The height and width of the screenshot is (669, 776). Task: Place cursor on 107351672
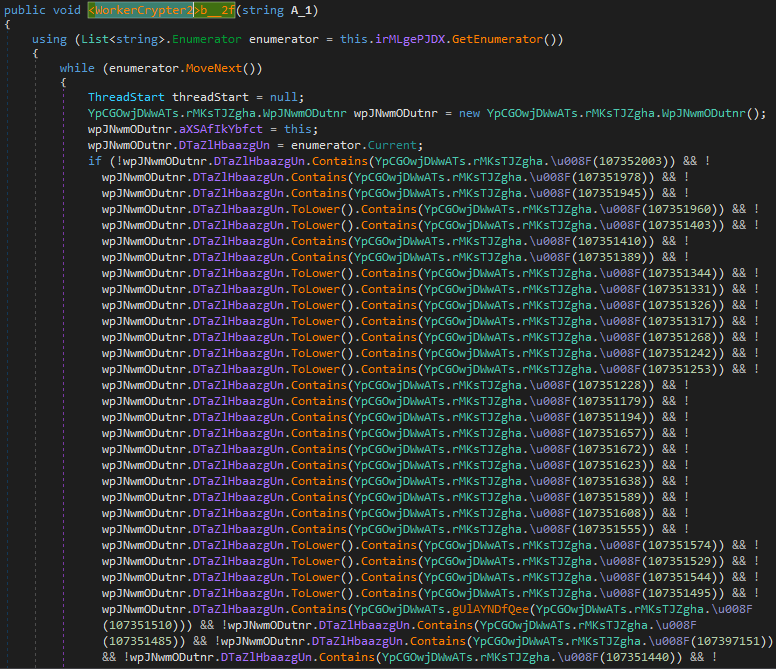point(610,449)
